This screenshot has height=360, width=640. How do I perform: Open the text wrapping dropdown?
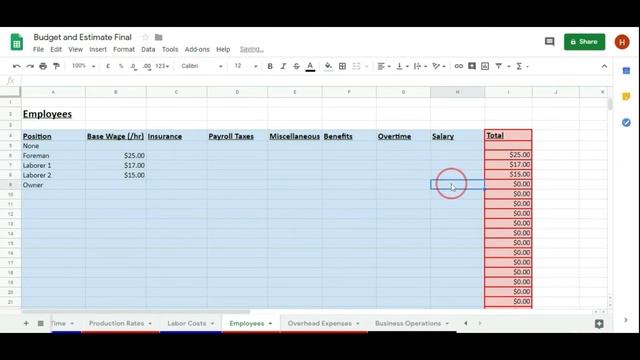coord(420,66)
